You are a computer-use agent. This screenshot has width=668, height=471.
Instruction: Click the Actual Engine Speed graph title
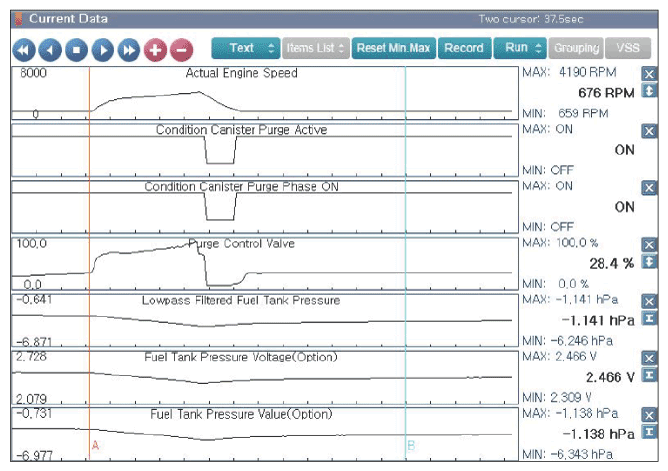[x=242, y=73]
